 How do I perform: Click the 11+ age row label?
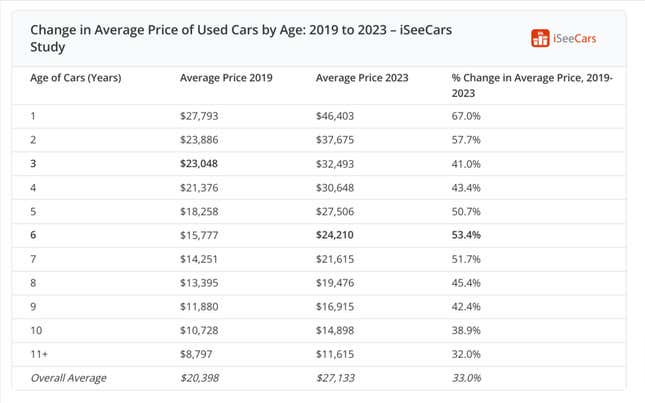39,354
